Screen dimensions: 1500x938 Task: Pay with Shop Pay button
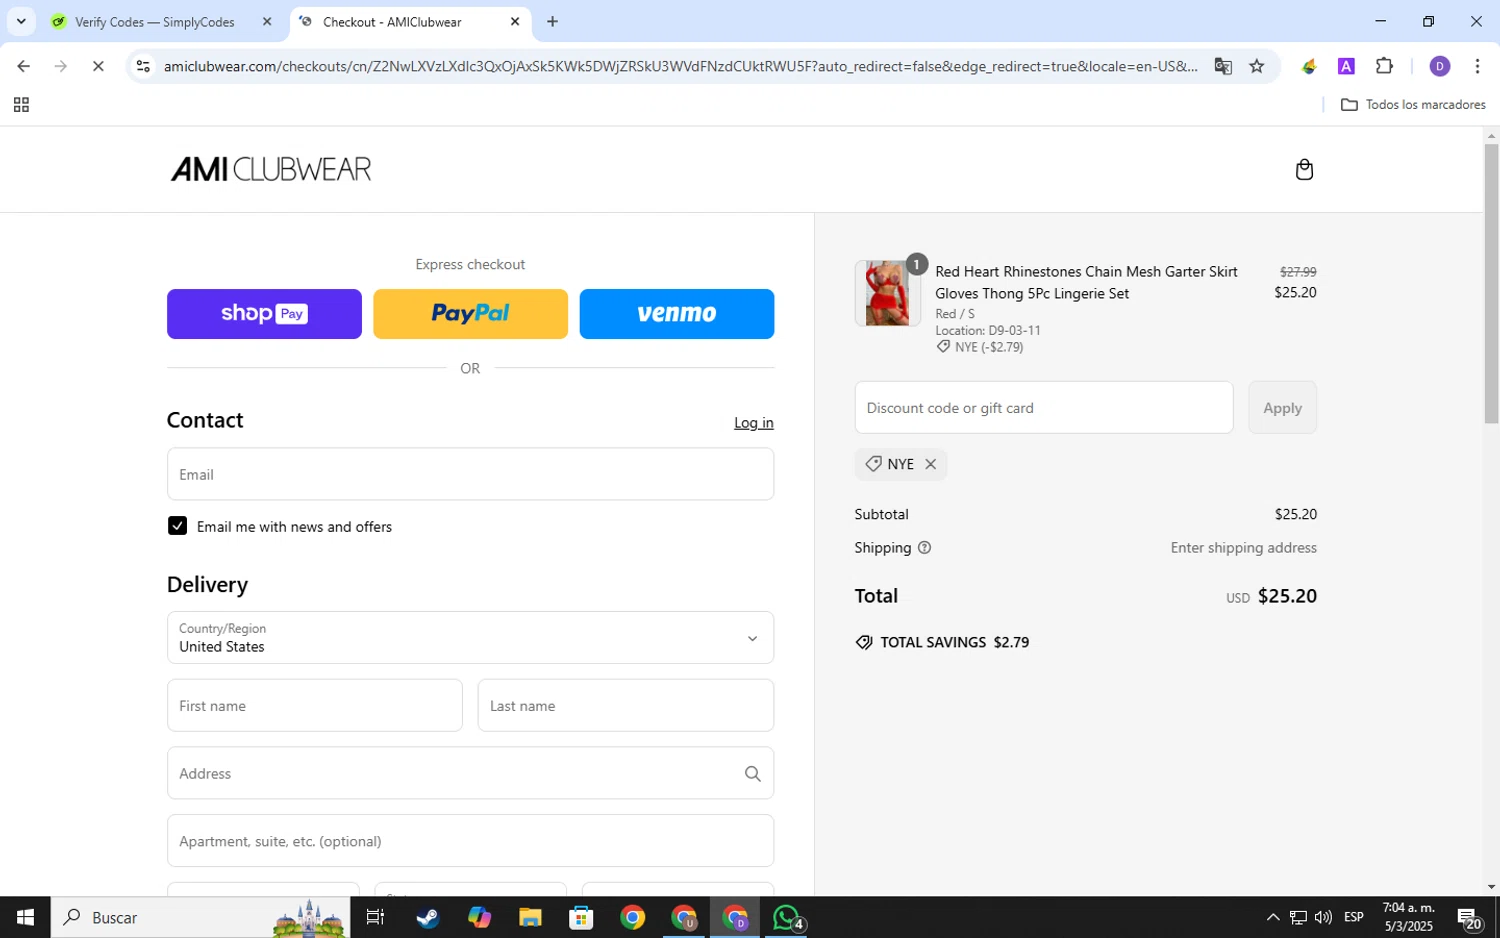pyautogui.click(x=264, y=314)
